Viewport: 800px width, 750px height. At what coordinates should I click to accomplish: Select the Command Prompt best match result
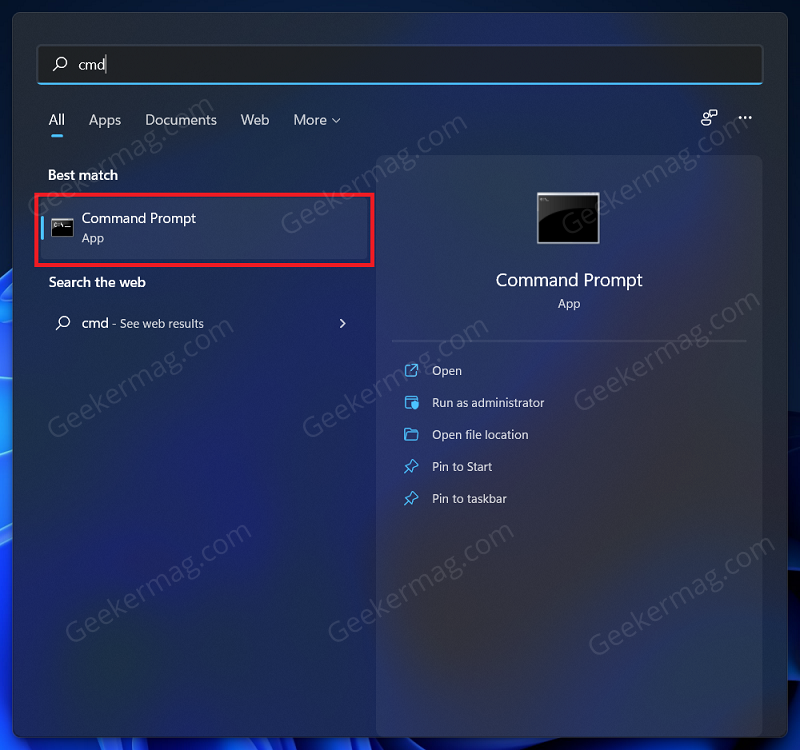pyautogui.click(x=205, y=229)
